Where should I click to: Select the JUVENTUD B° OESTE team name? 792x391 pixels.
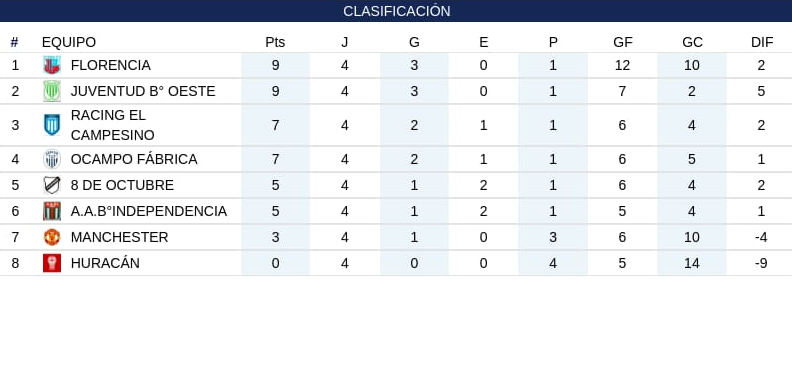point(143,91)
